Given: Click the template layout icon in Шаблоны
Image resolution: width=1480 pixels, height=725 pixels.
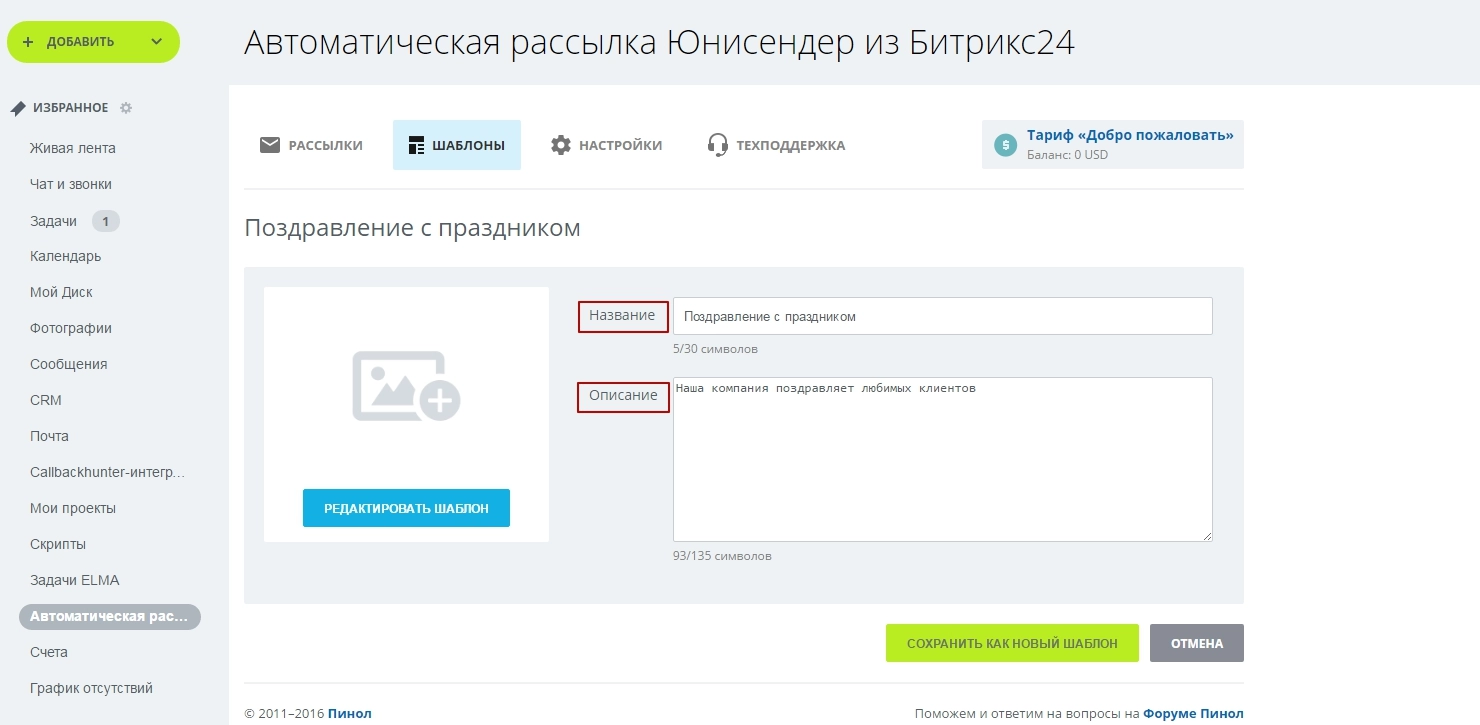Looking at the screenshot, I should (417, 145).
